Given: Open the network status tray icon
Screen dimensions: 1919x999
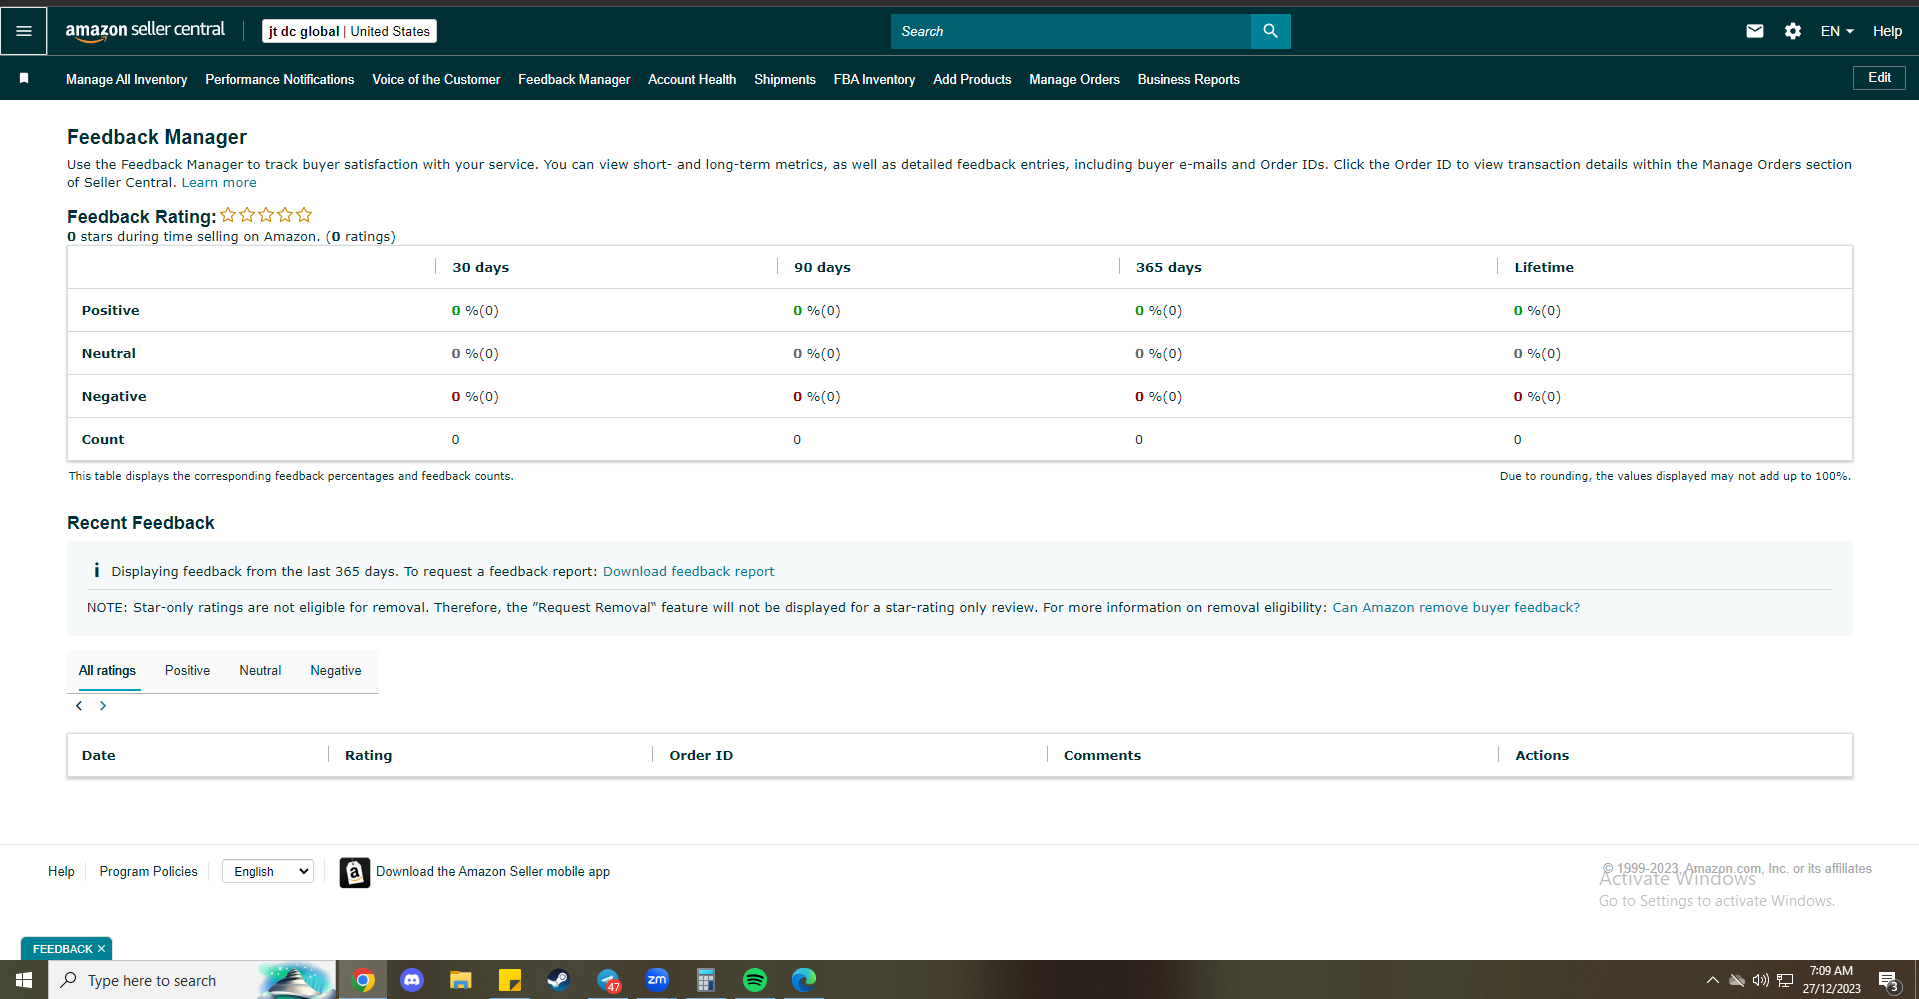Looking at the screenshot, I should coord(1785,980).
